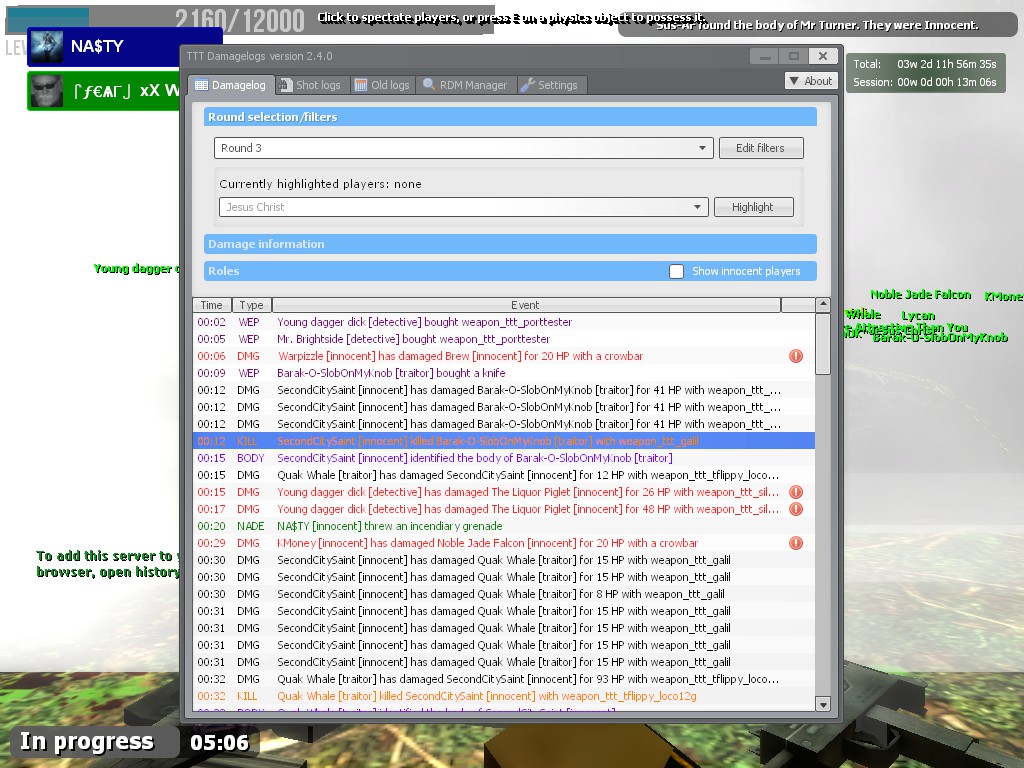Select Mr. Brightside bought porttester row

coord(504,339)
